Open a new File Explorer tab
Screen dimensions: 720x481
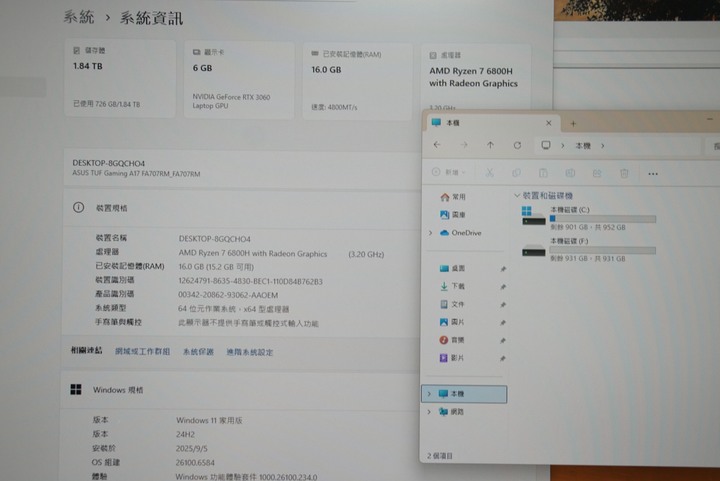pos(573,123)
